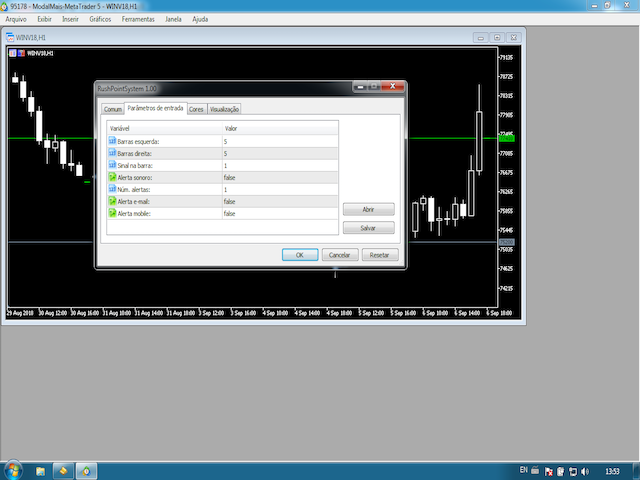Click the green 77410 price label
Screen dimensions: 640x480
pyautogui.click(x=507, y=138)
